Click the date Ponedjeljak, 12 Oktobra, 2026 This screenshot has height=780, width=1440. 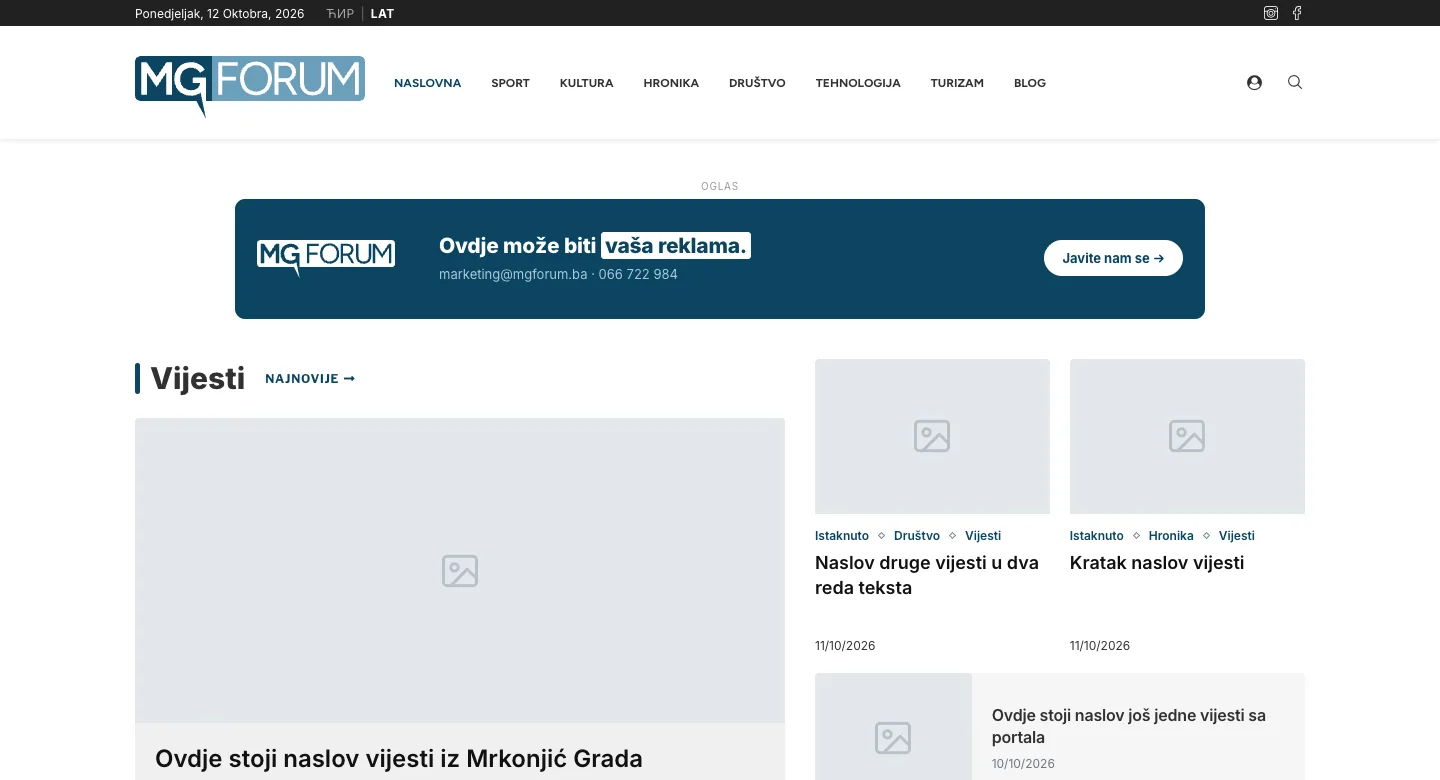click(x=220, y=14)
